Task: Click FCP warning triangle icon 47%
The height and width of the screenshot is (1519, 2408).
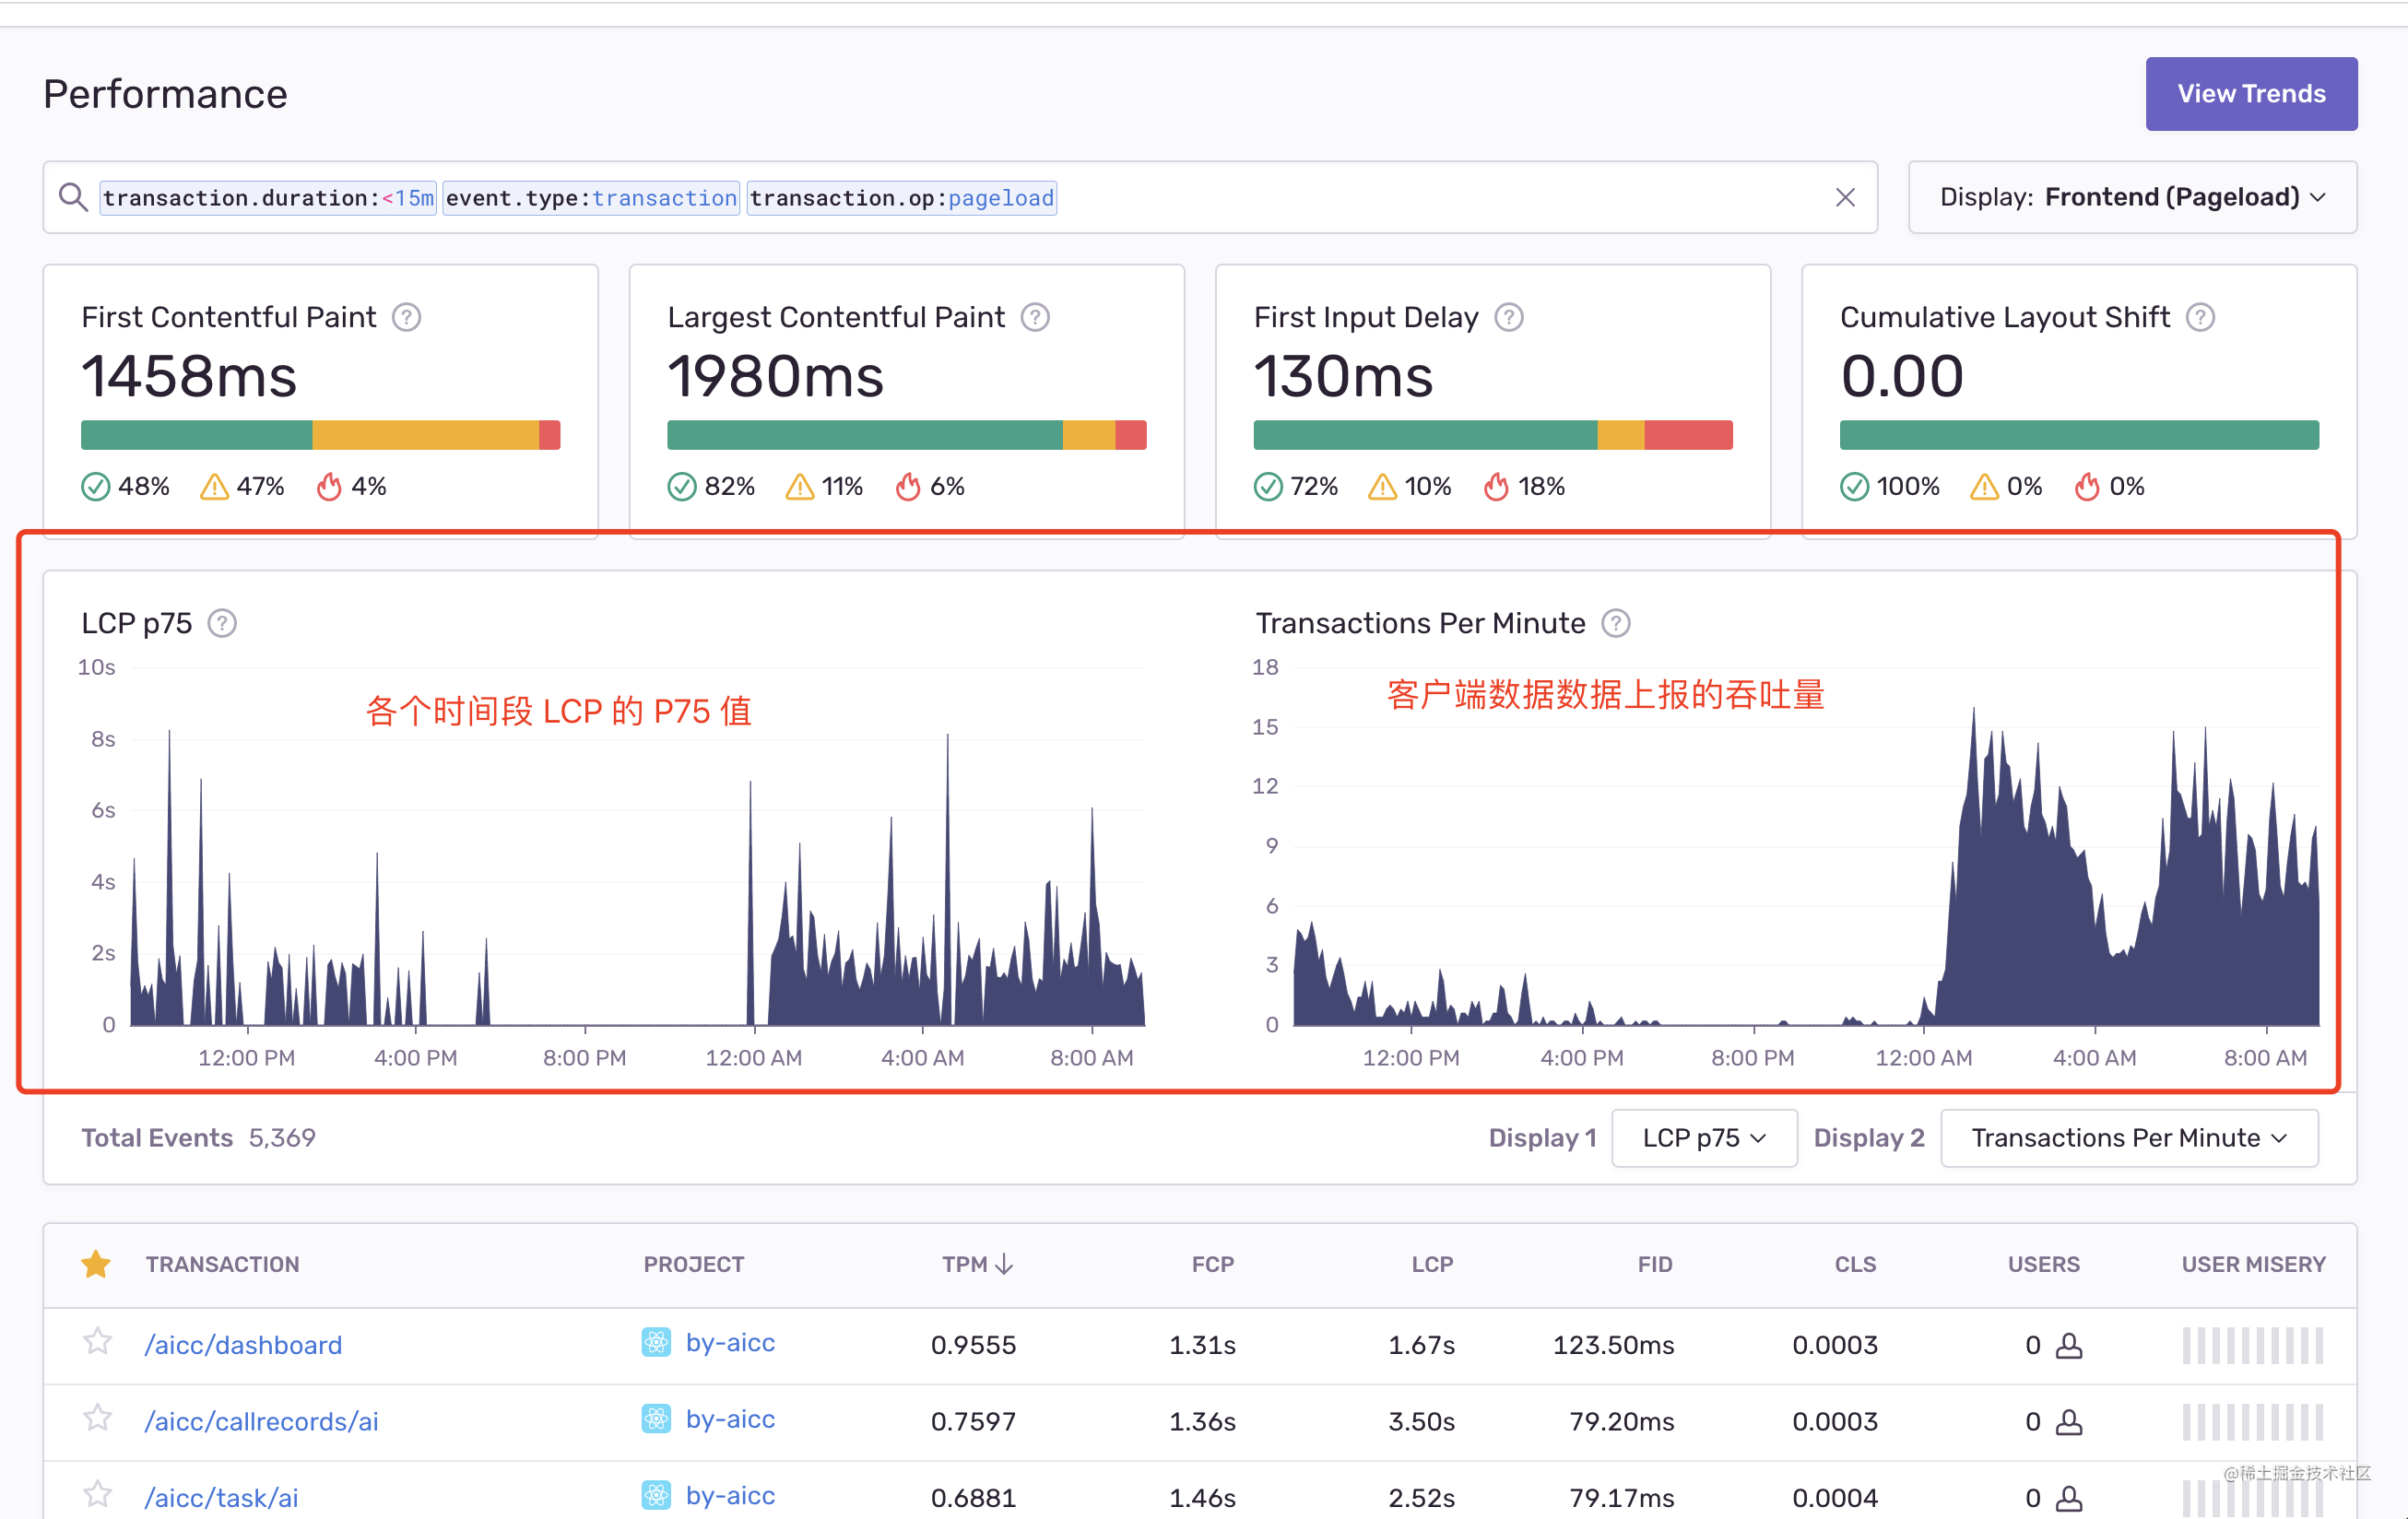Action: click(214, 487)
